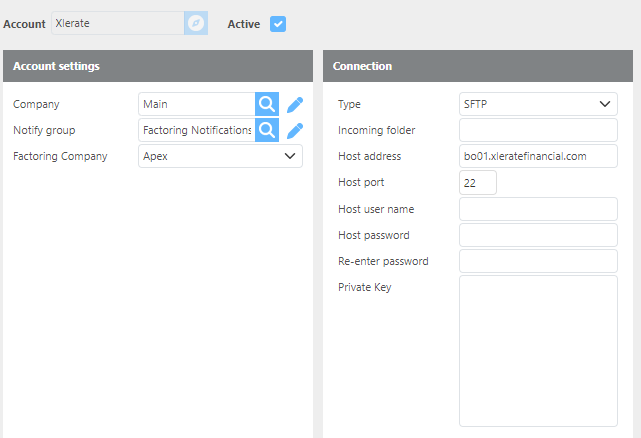Viewport: 641px width, 438px height.
Task: Click the compass icon beside Xlerate account
Action: 196,23
